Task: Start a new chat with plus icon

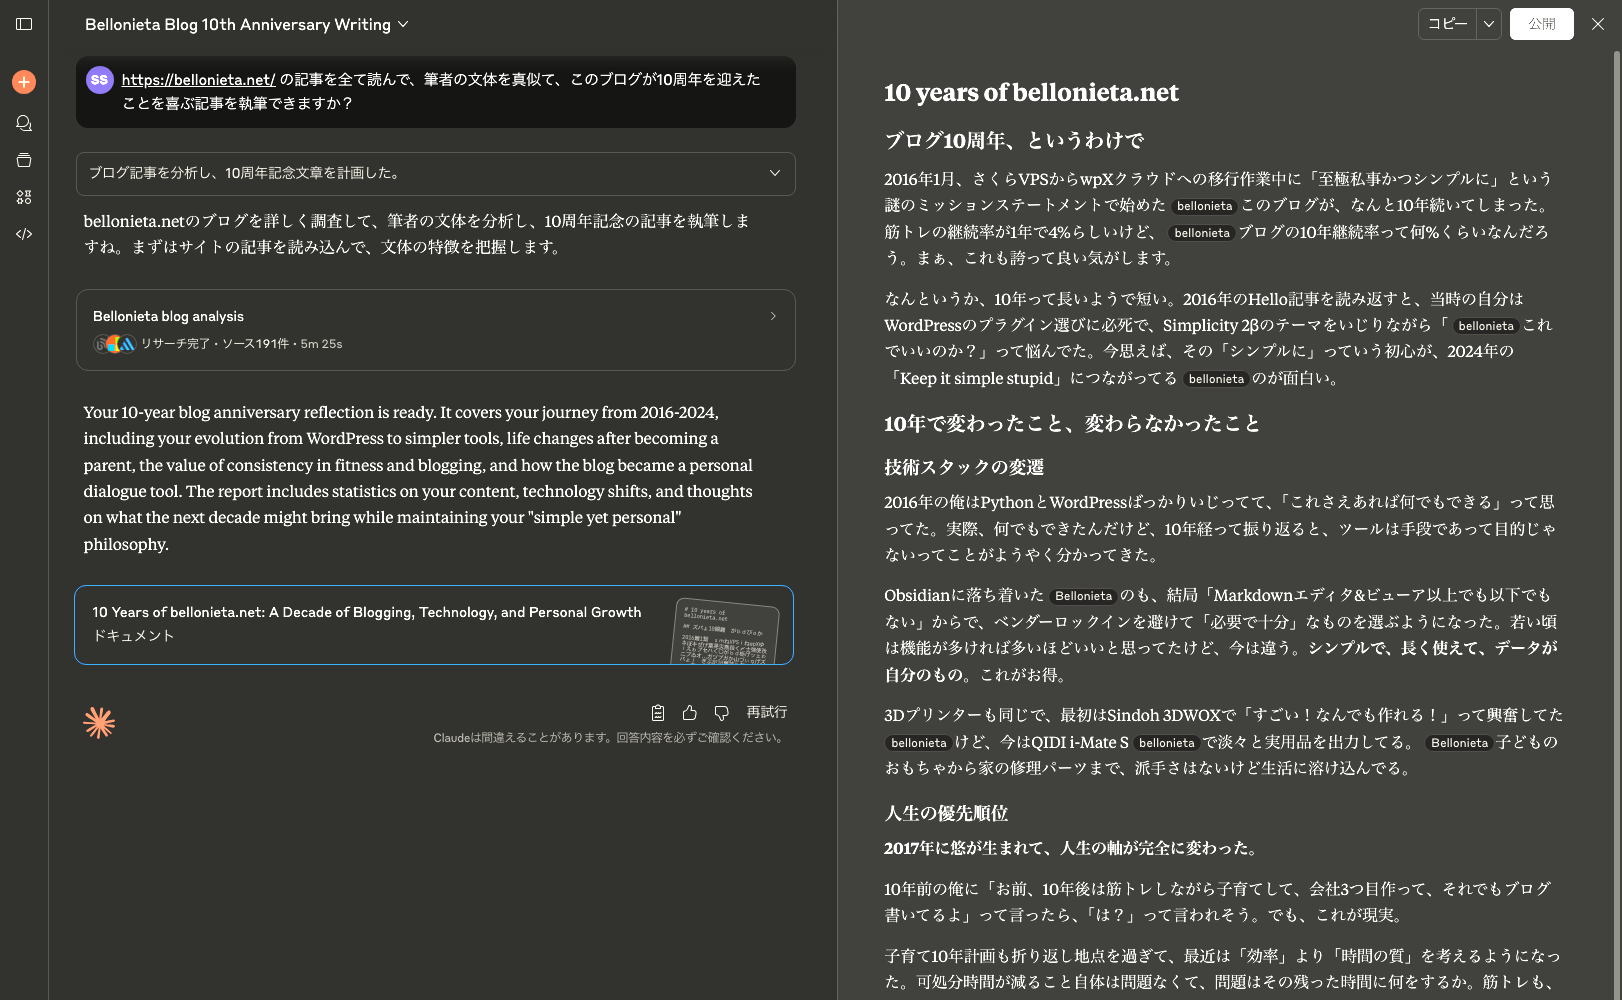Action: [24, 82]
